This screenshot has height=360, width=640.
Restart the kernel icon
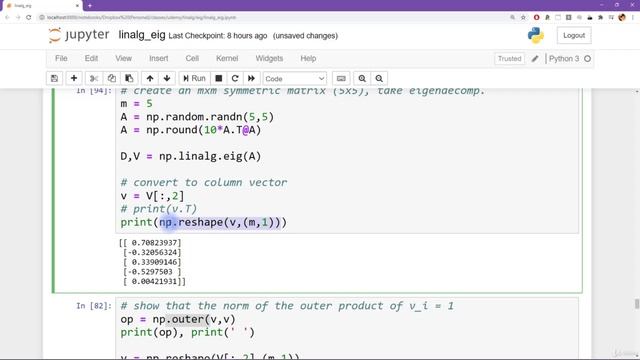click(x=235, y=78)
